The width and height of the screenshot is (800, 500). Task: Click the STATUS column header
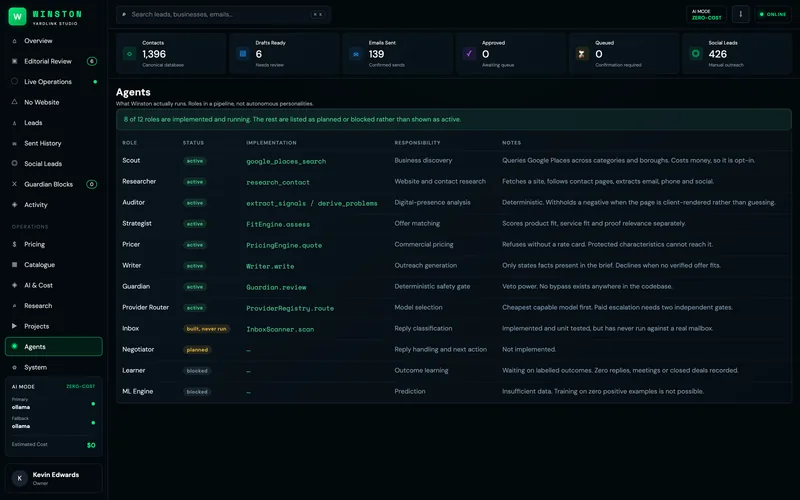(193, 143)
